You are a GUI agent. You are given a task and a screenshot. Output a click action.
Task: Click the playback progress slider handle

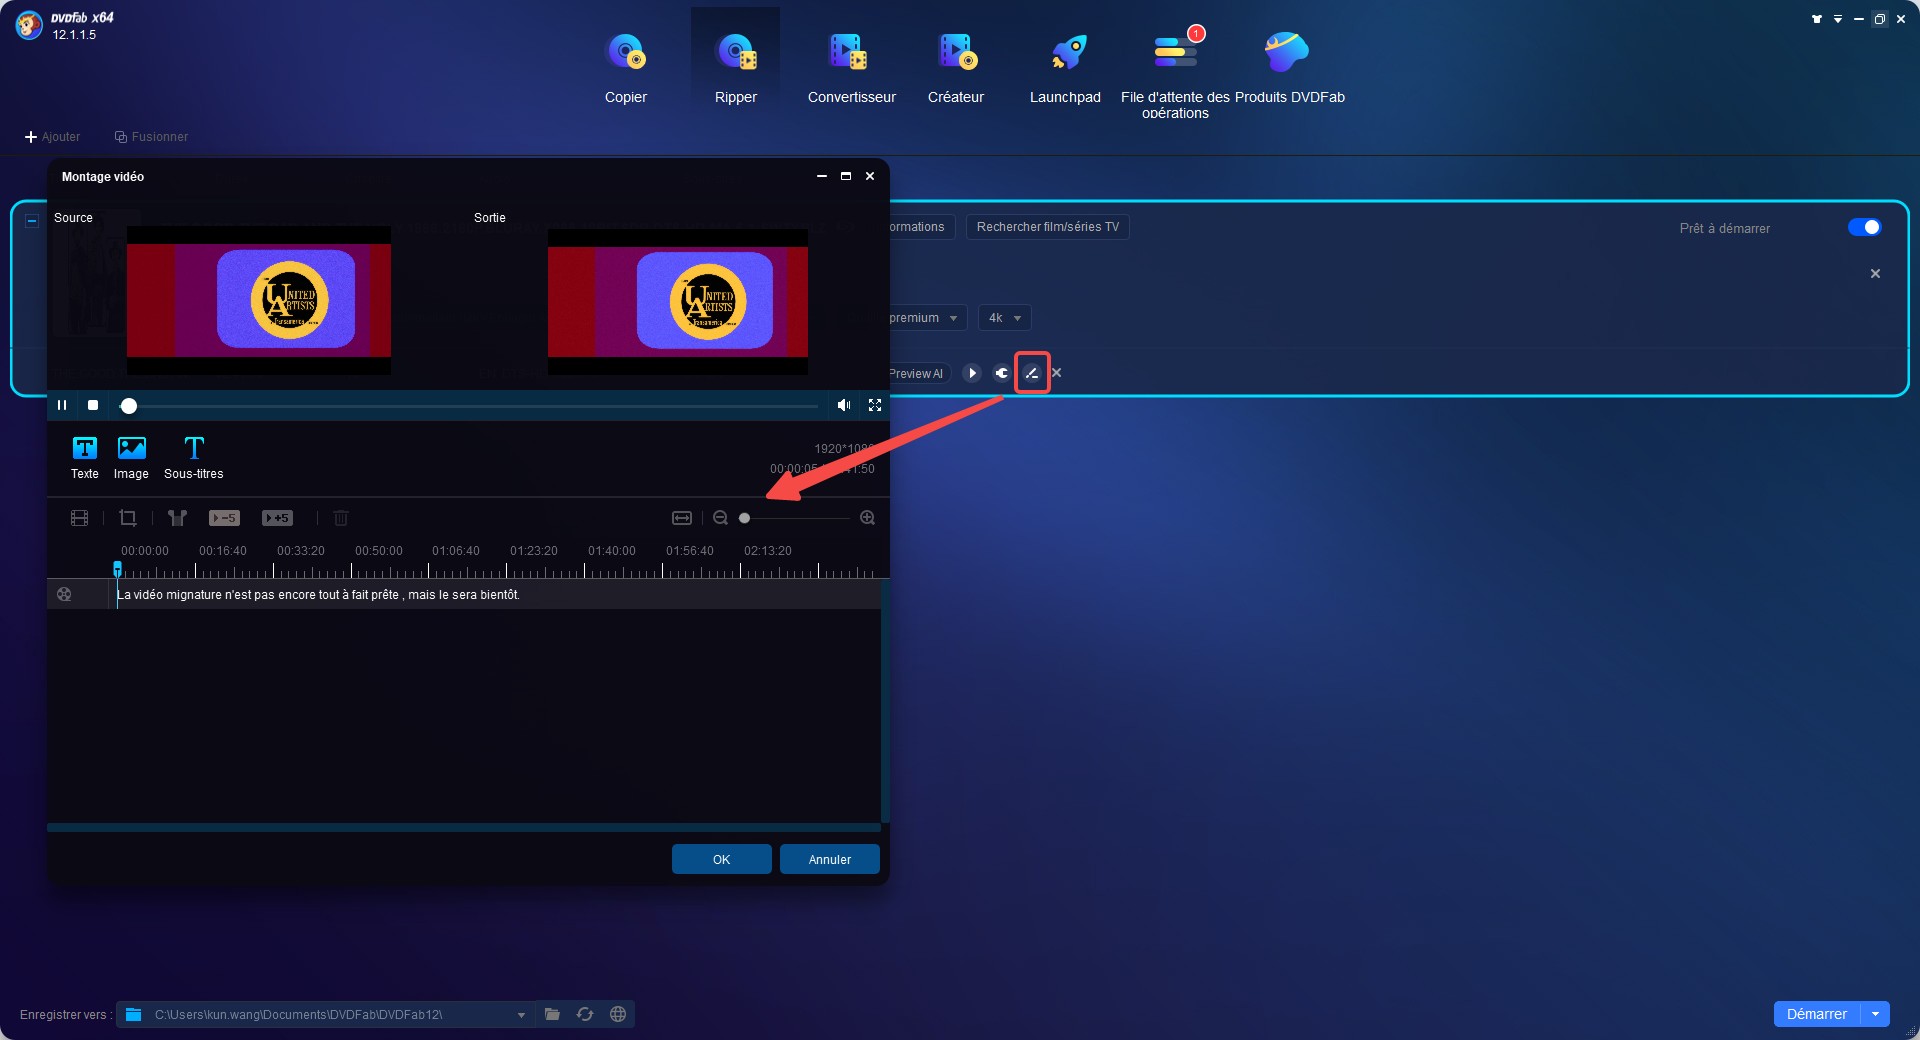[129, 405]
